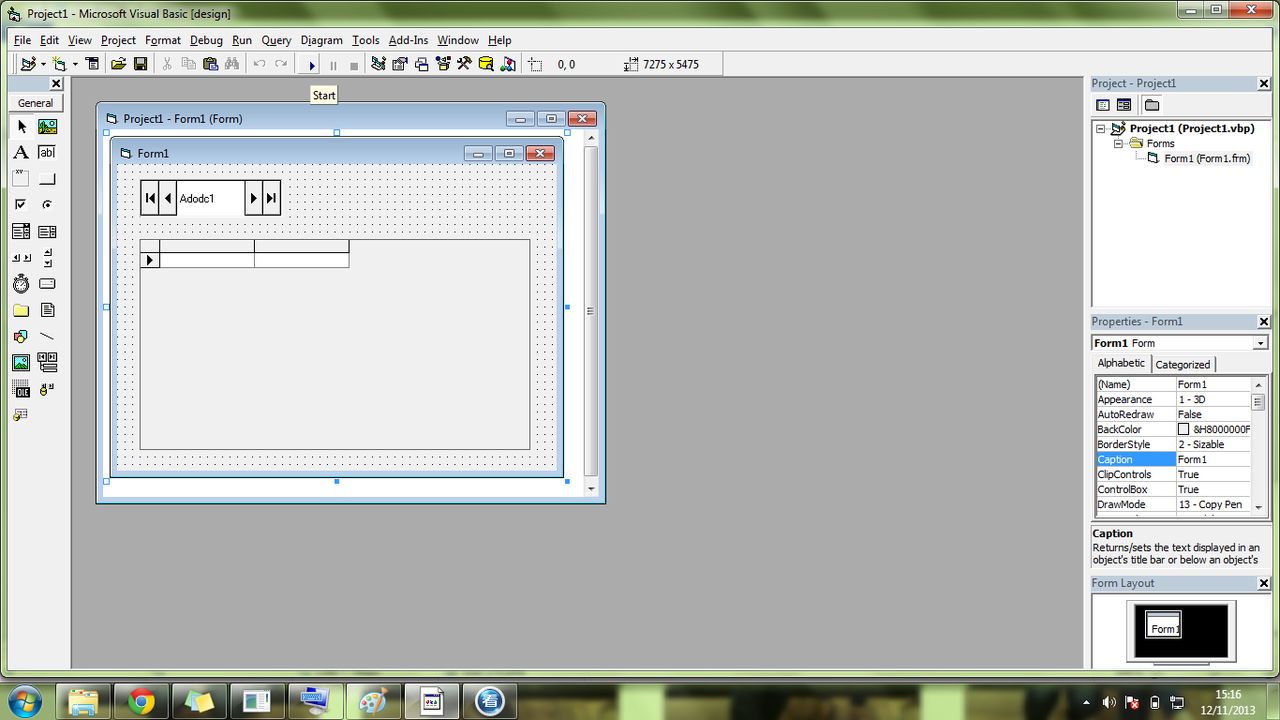Select the Timer control tool
Viewport: 1280px width, 720px height.
(21, 284)
